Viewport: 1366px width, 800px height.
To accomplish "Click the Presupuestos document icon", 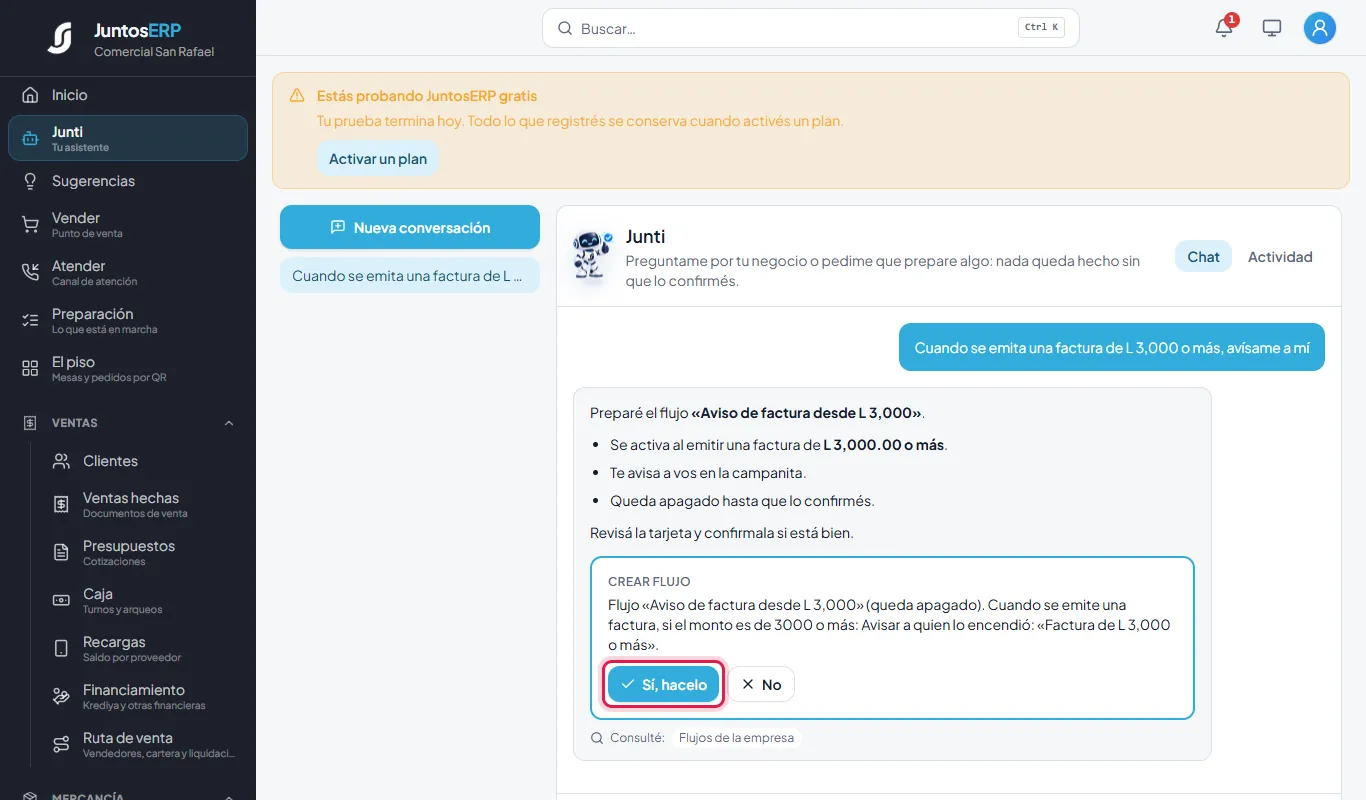I will [x=61, y=553].
